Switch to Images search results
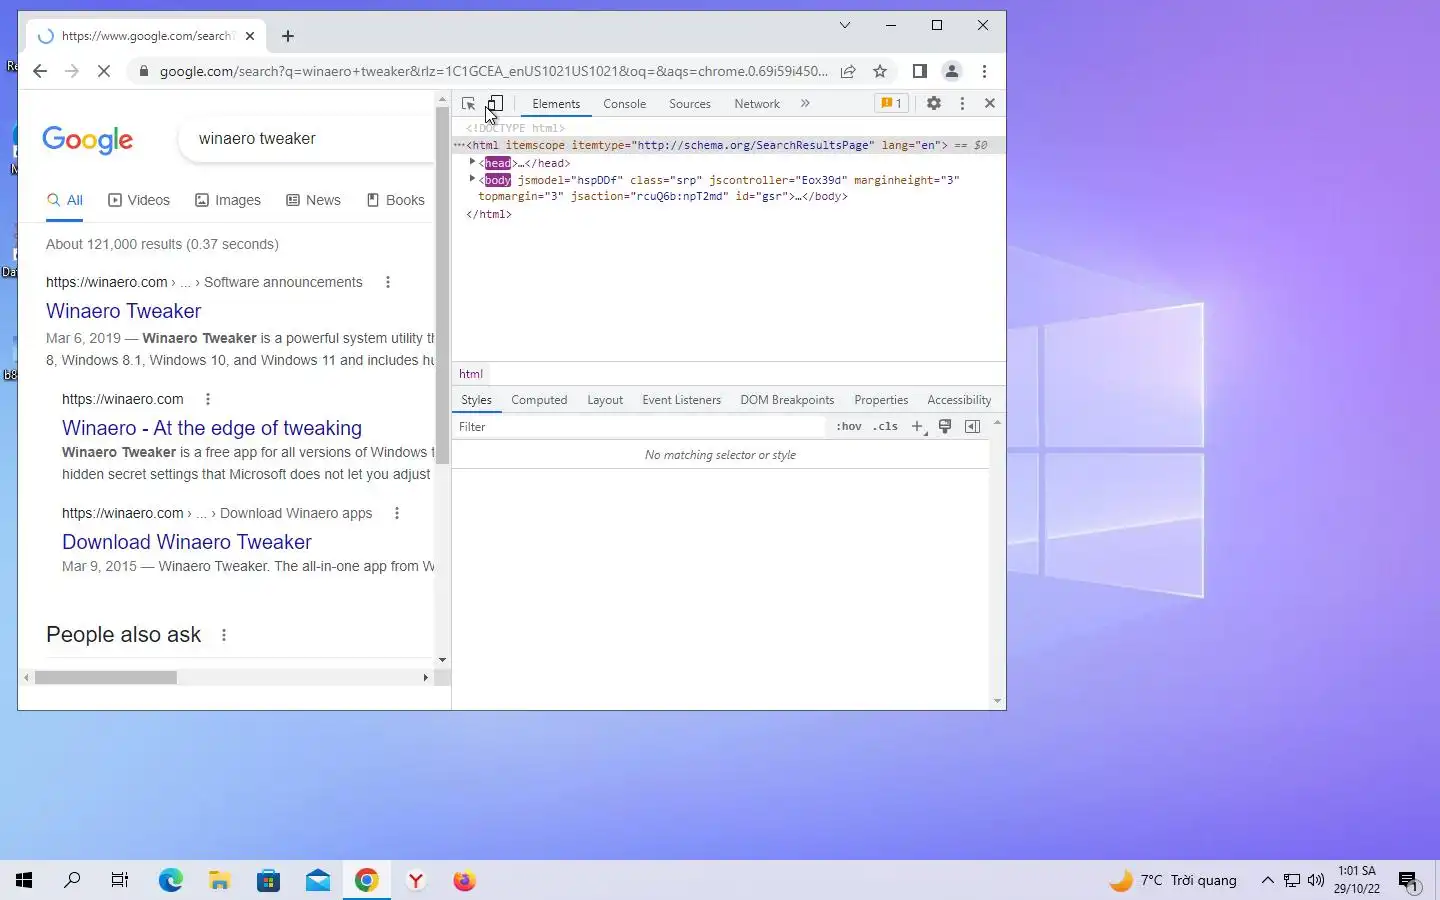The width and height of the screenshot is (1440, 900). (228, 200)
